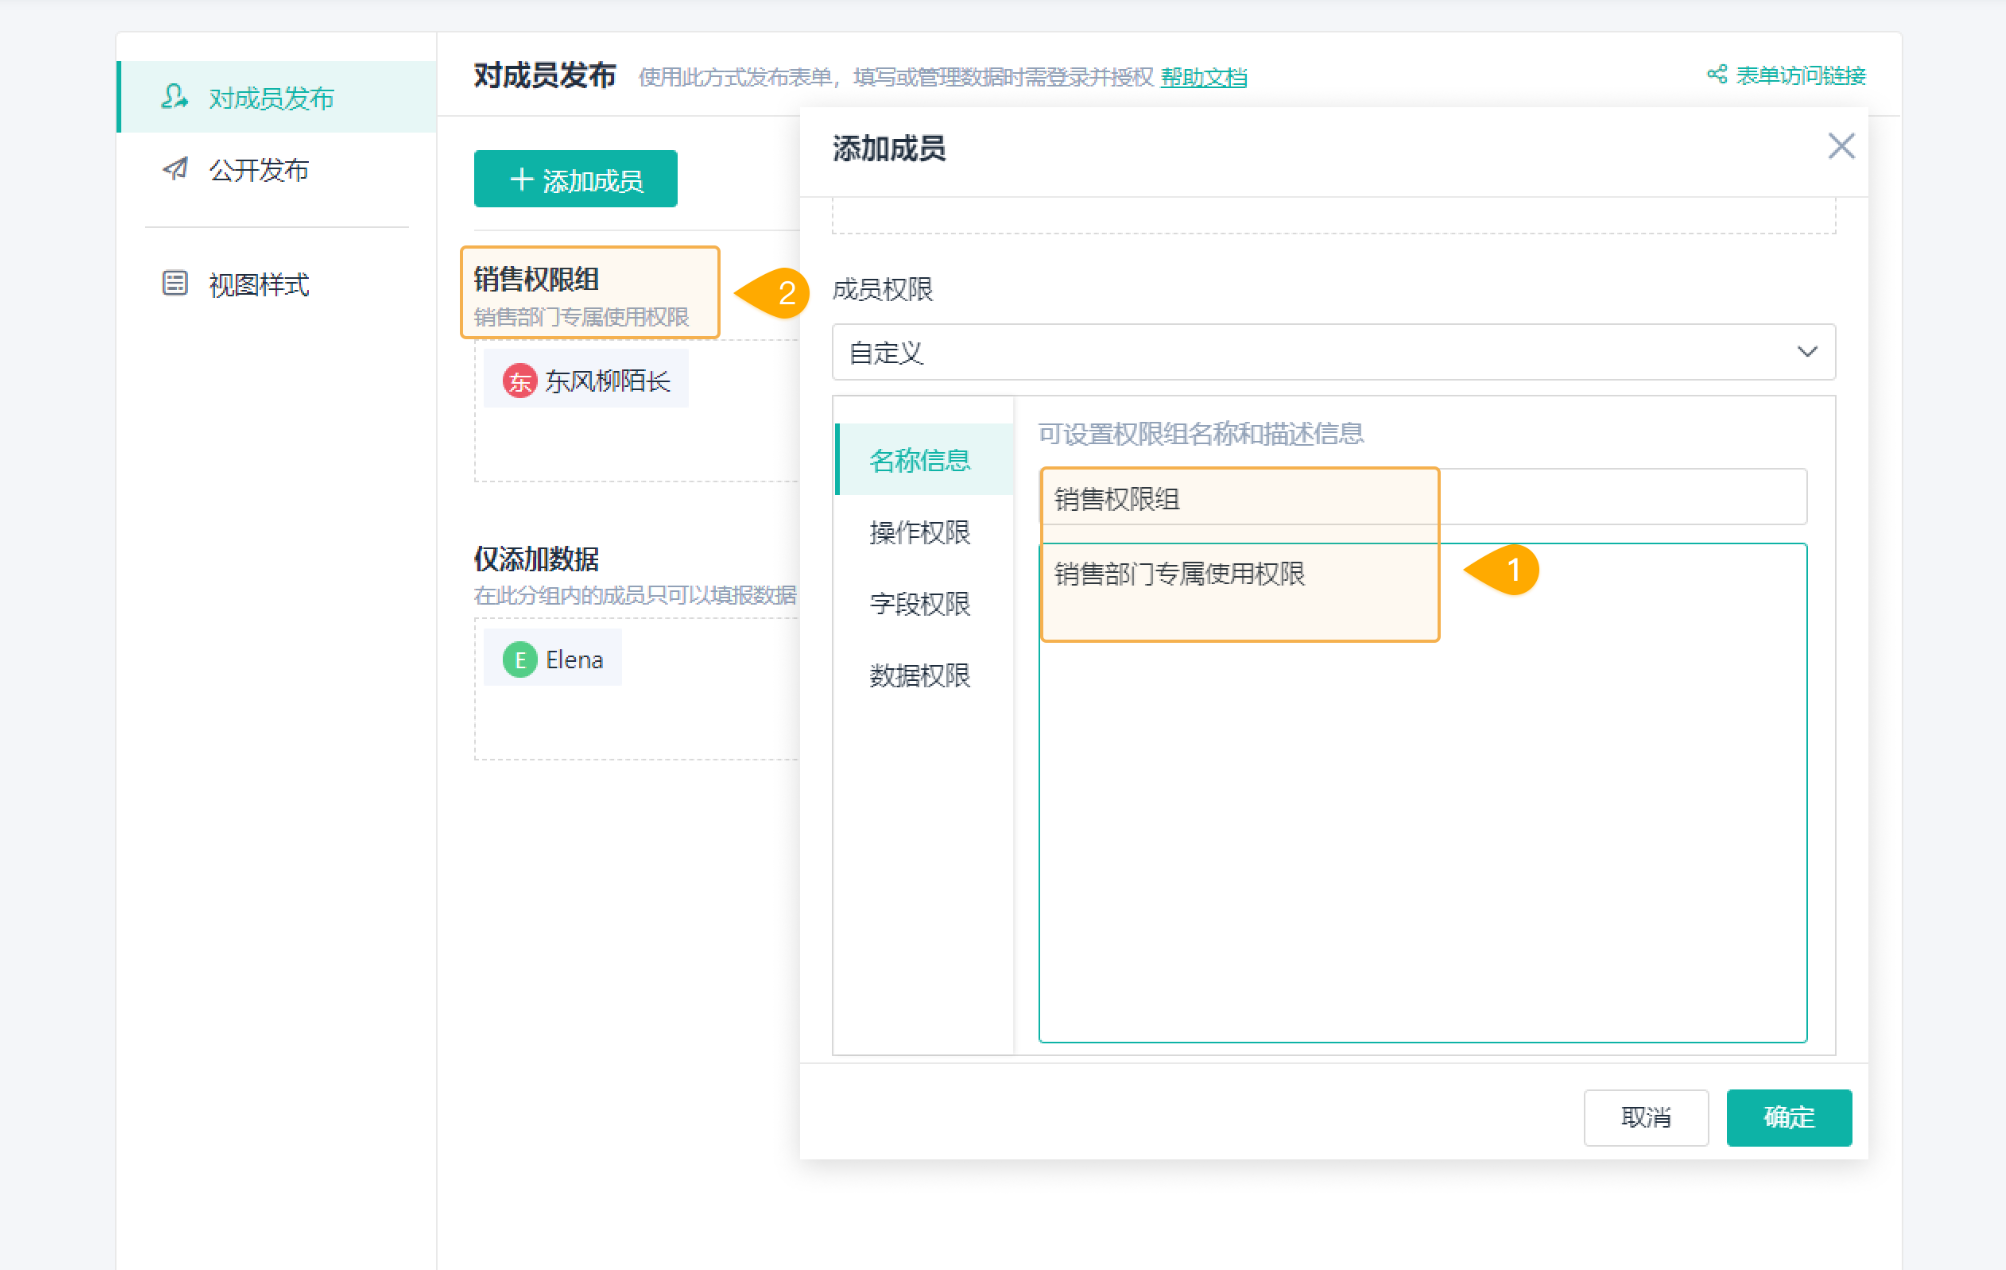The height and width of the screenshot is (1270, 2006).
Task: Click the plus icon on 添加成员 button
Action: 521,180
